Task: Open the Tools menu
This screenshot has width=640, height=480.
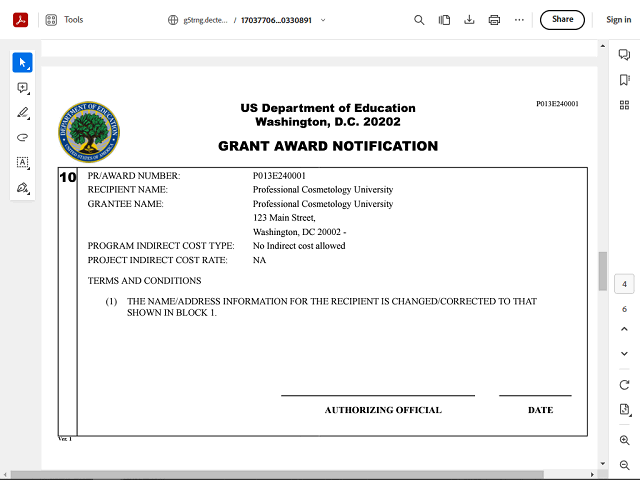Action: 73,20
